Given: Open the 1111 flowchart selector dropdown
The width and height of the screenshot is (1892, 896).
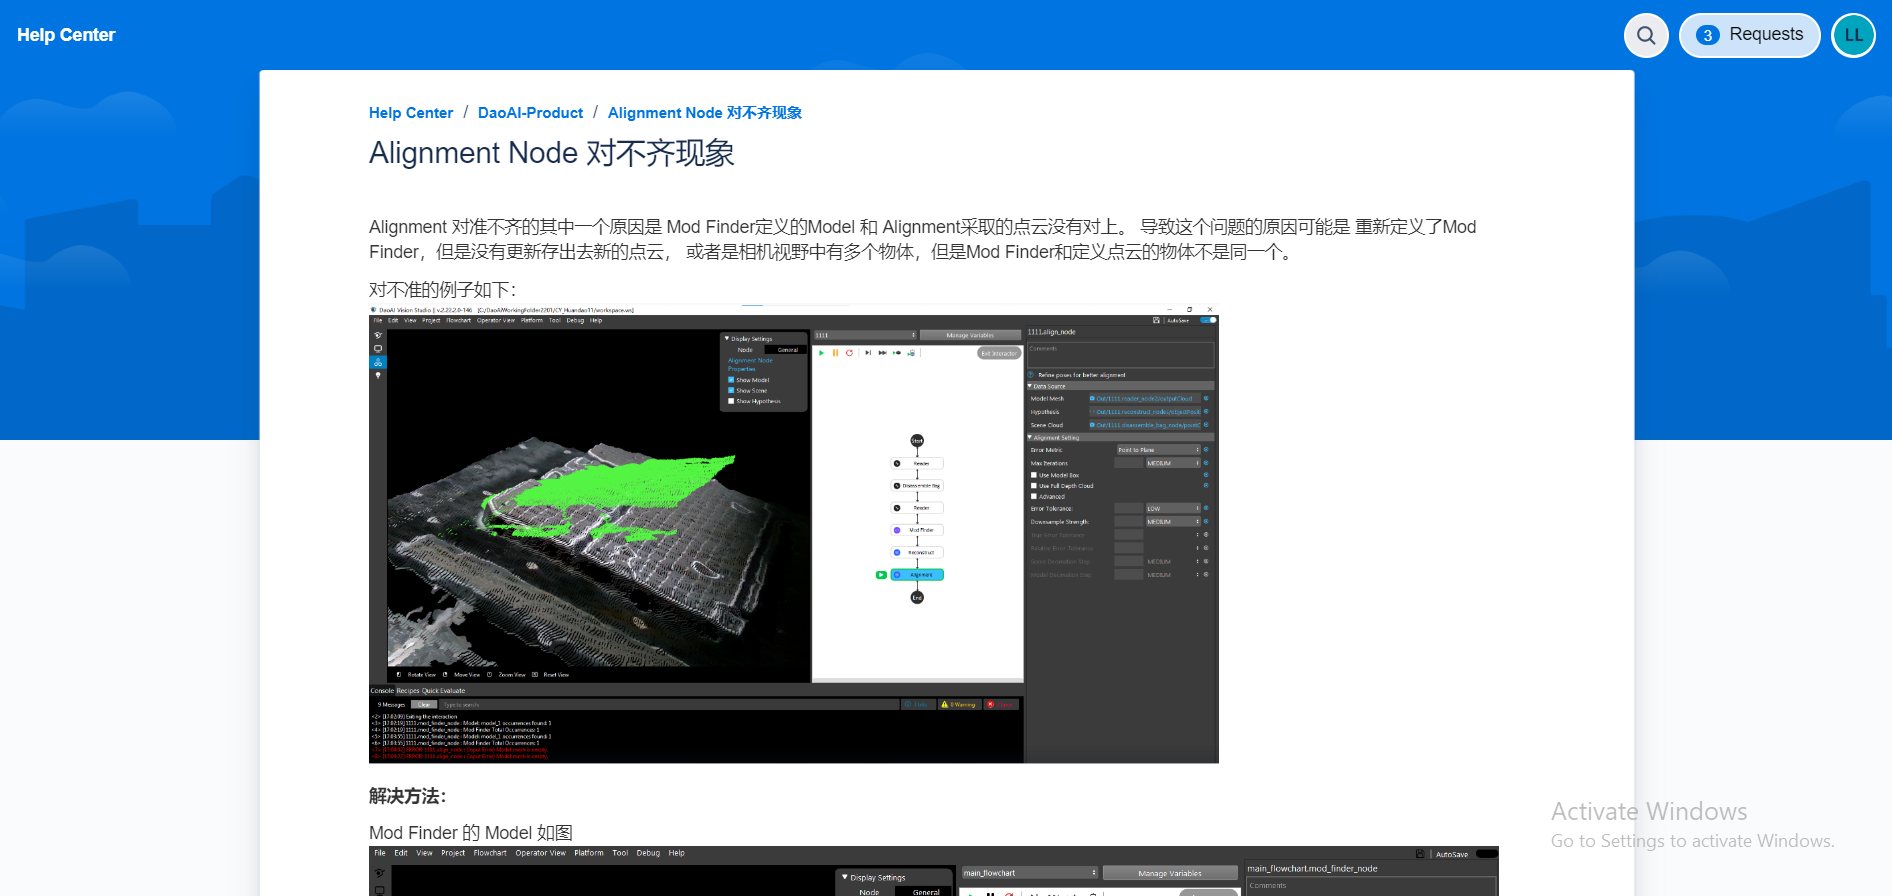Looking at the screenshot, I should pyautogui.click(x=865, y=335).
